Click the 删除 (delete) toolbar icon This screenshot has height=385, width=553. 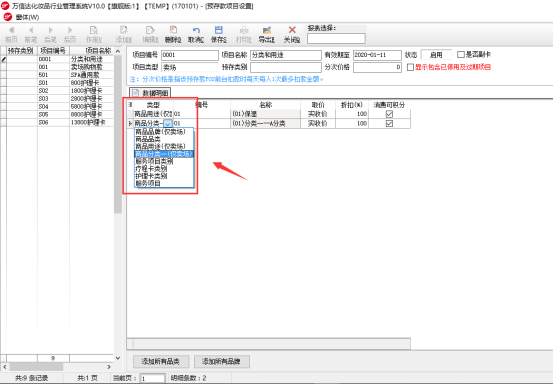[173, 30]
